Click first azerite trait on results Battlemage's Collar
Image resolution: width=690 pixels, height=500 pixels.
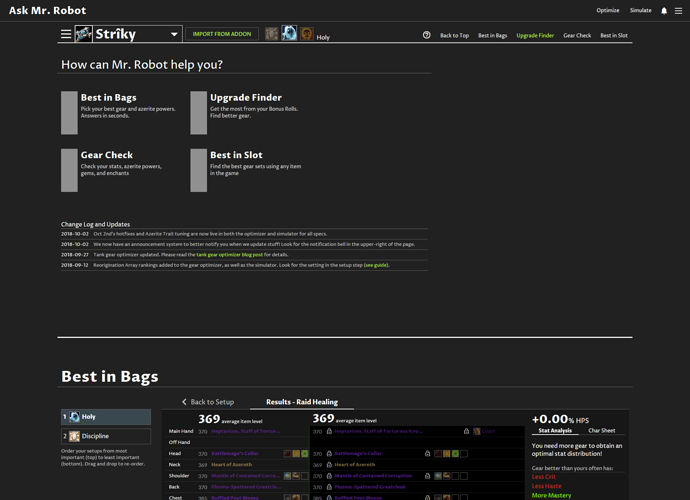coord(438,454)
